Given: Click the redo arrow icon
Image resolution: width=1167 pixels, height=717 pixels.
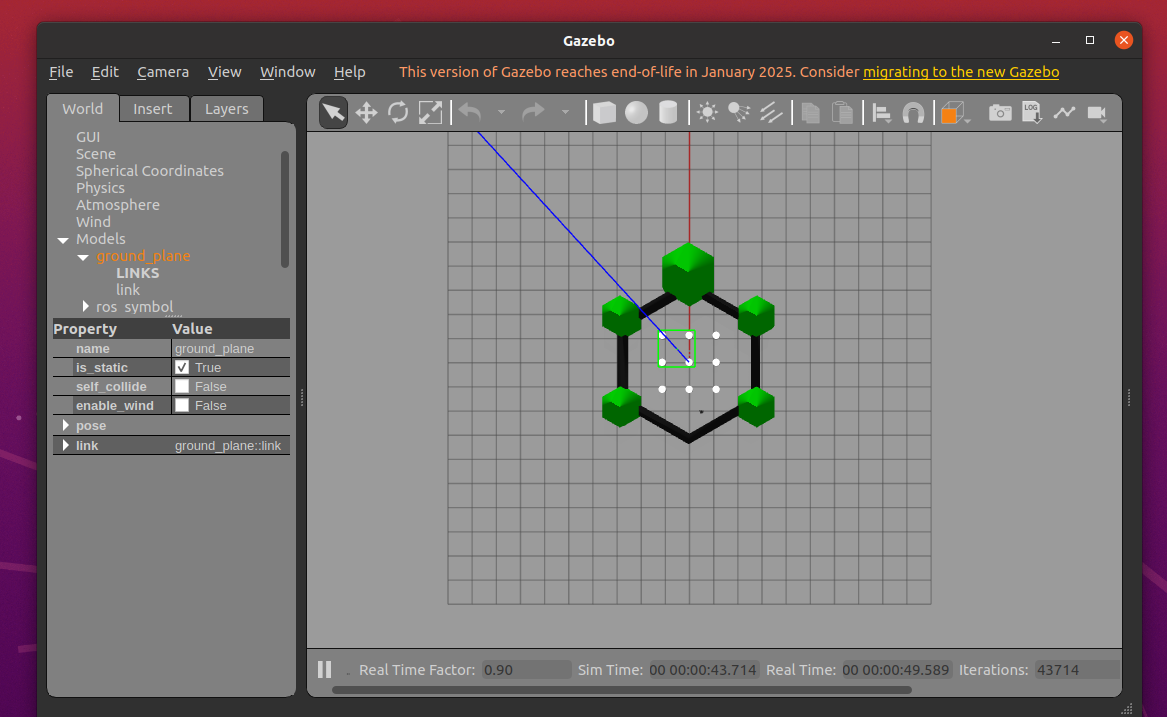Looking at the screenshot, I should (x=533, y=112).
